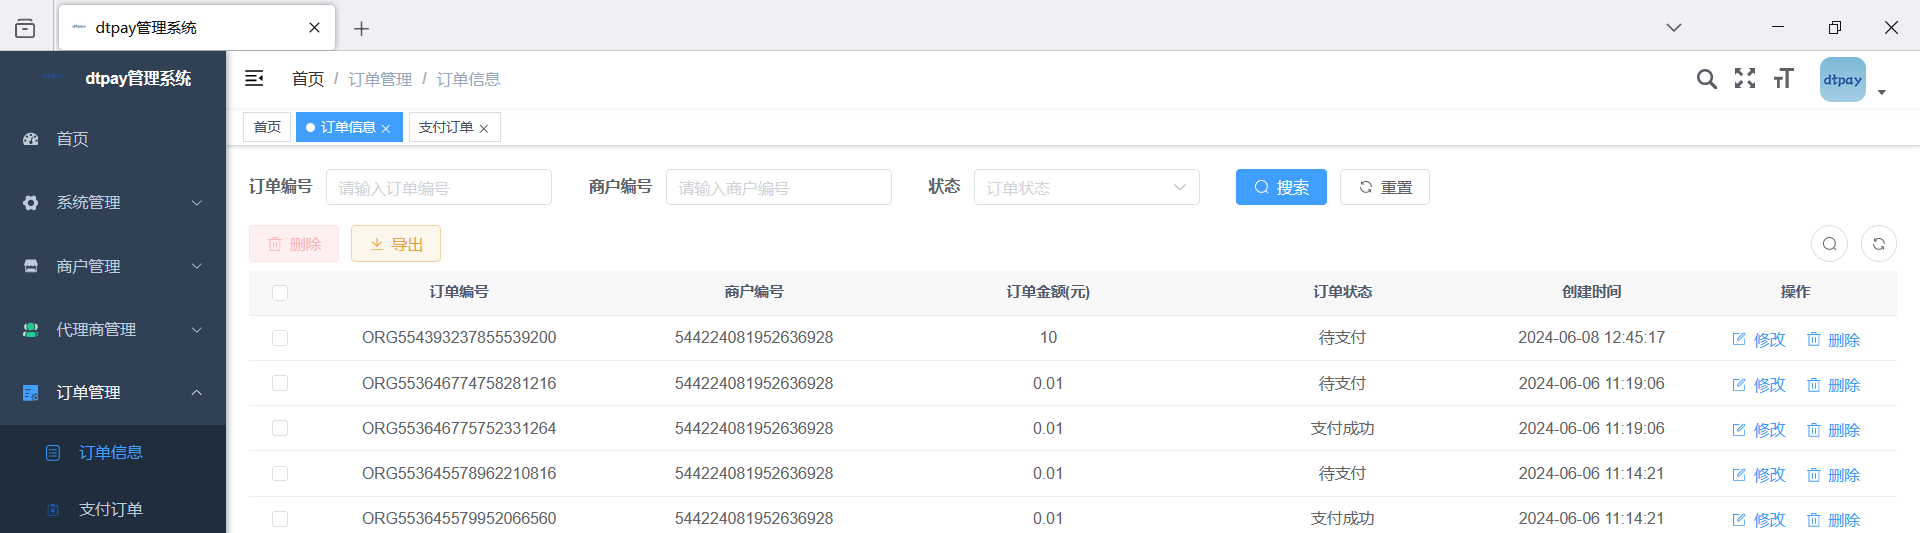
Task: Click the 首页 breadcrumb link
Action: coord(308,79)
